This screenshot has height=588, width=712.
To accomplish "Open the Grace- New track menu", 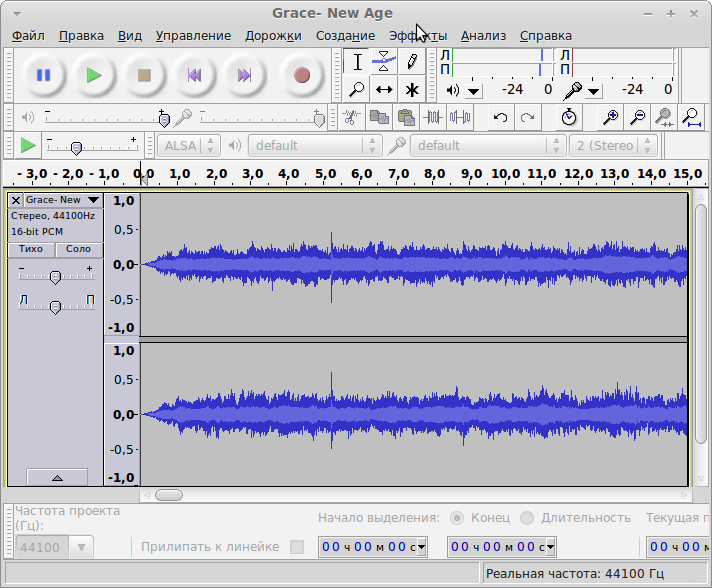I will point(63,200).
